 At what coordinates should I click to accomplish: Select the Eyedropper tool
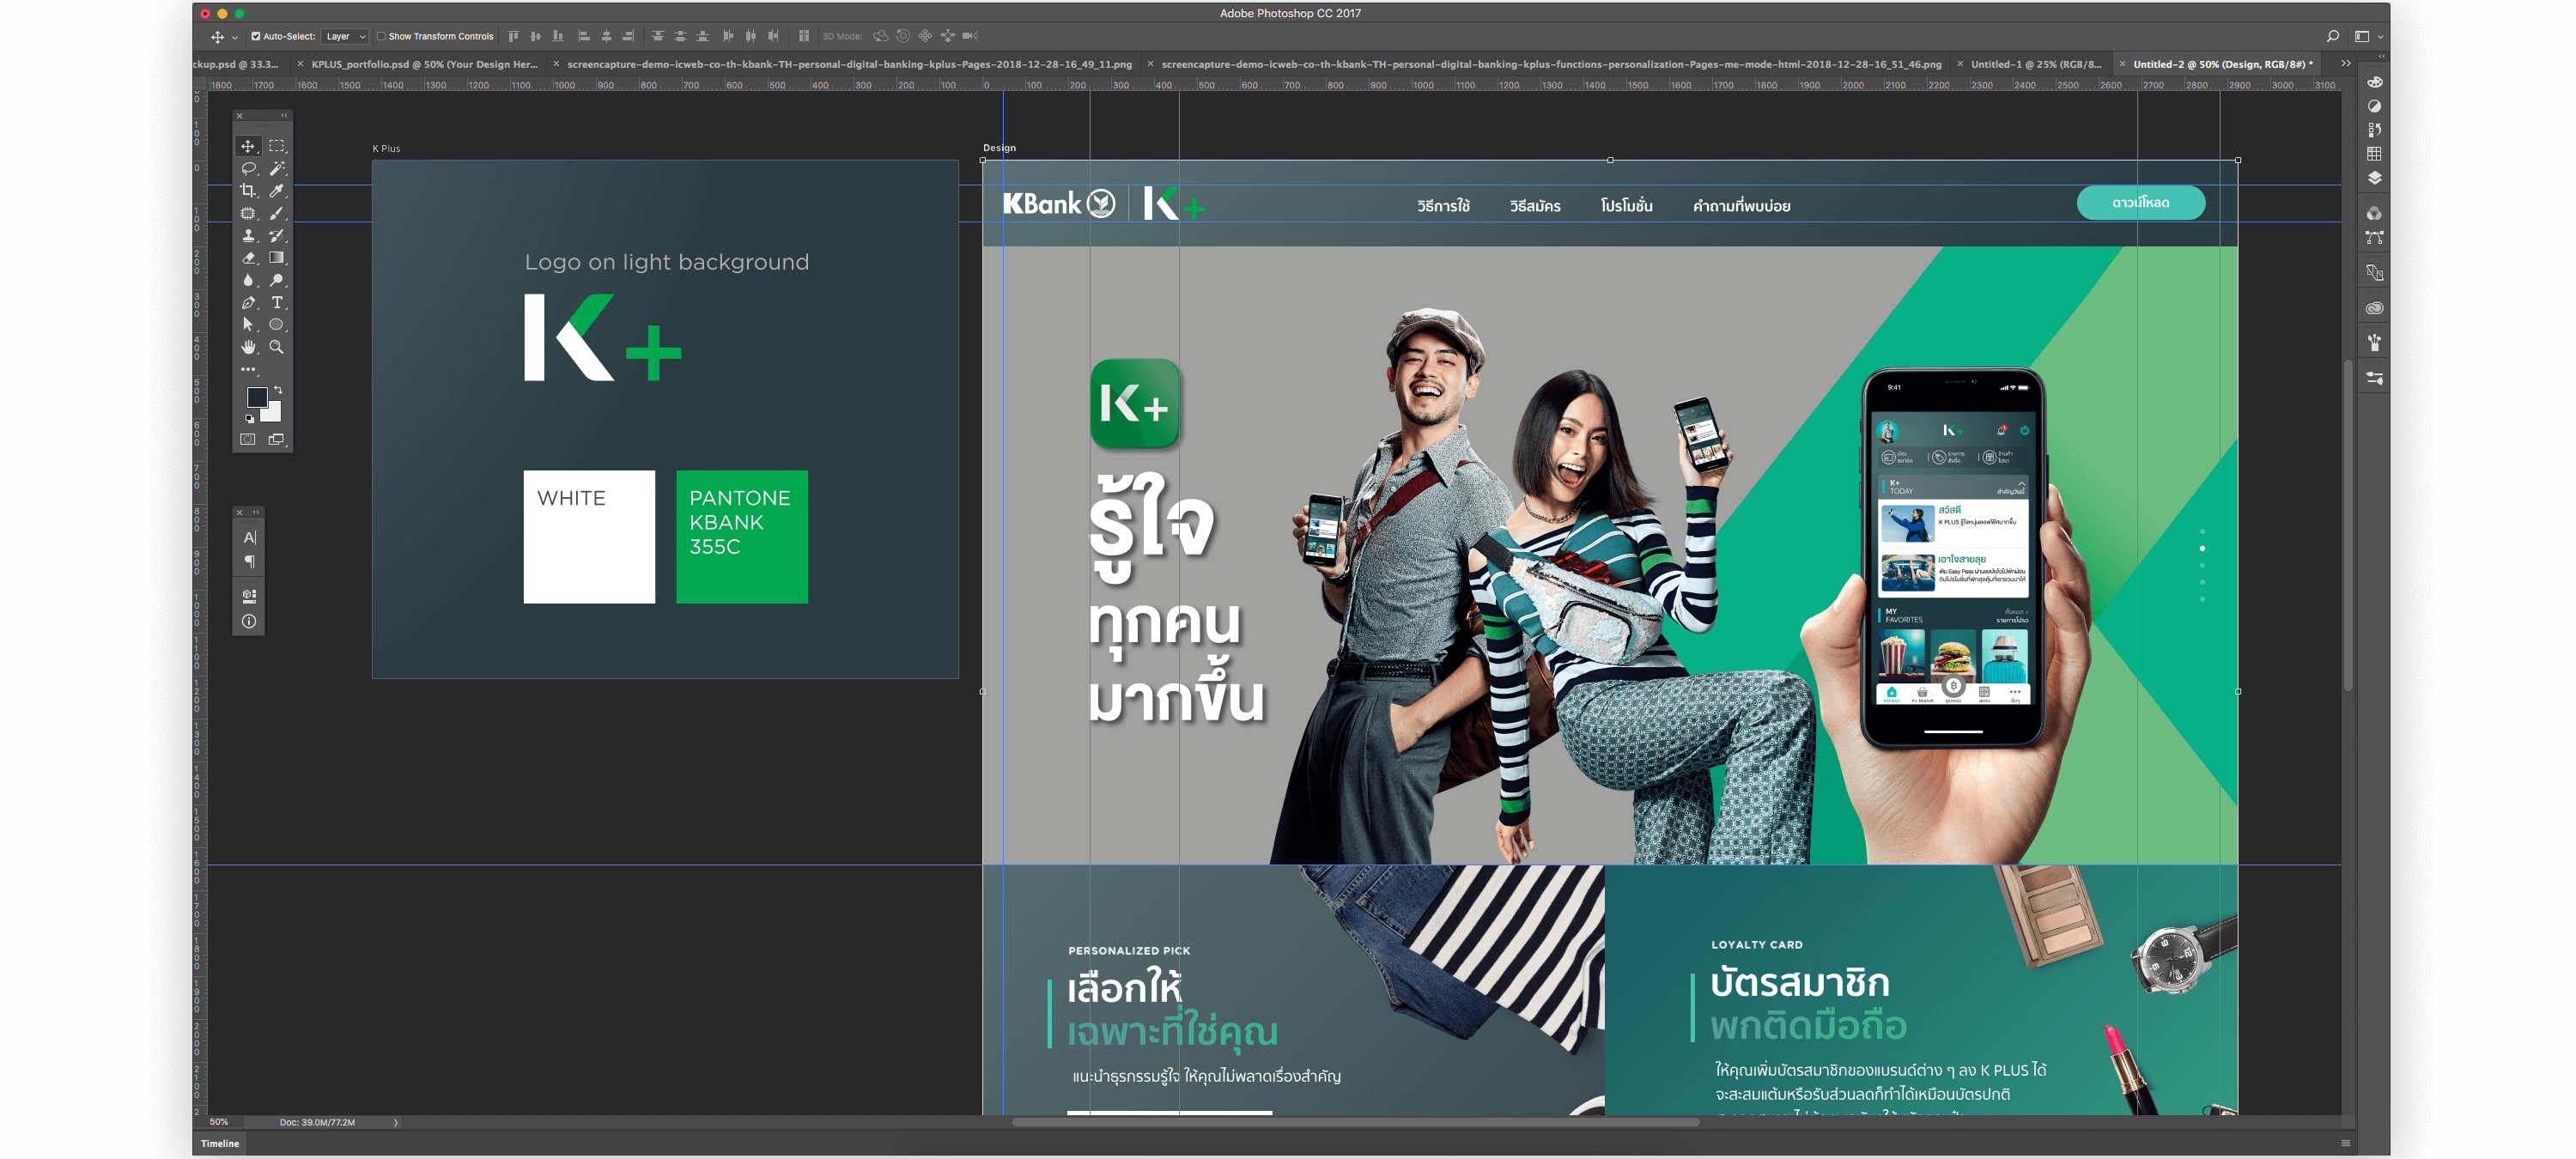[277, 190]
